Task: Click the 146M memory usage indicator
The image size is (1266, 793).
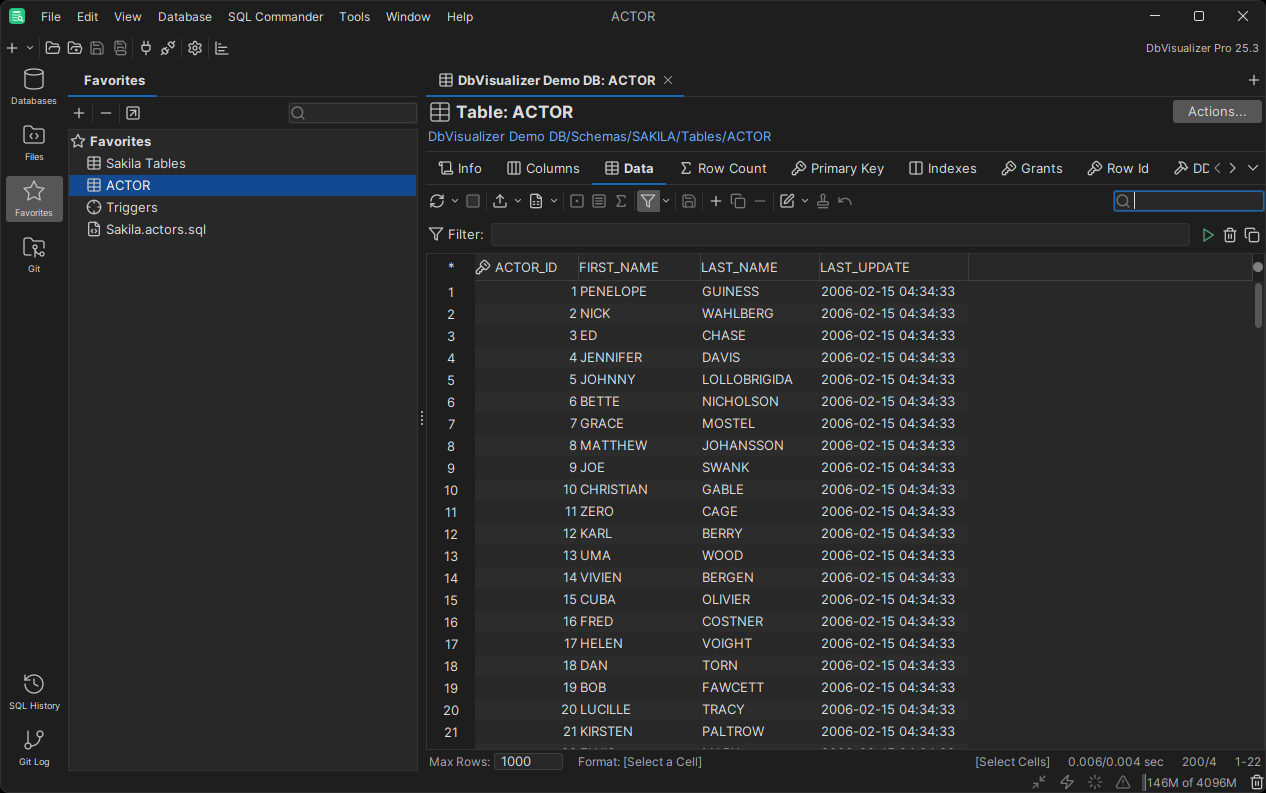Action: 1190,782
